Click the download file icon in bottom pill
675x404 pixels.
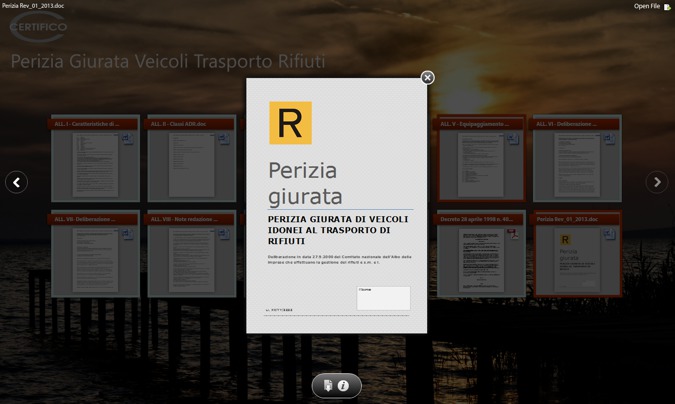tap(328, 386)
